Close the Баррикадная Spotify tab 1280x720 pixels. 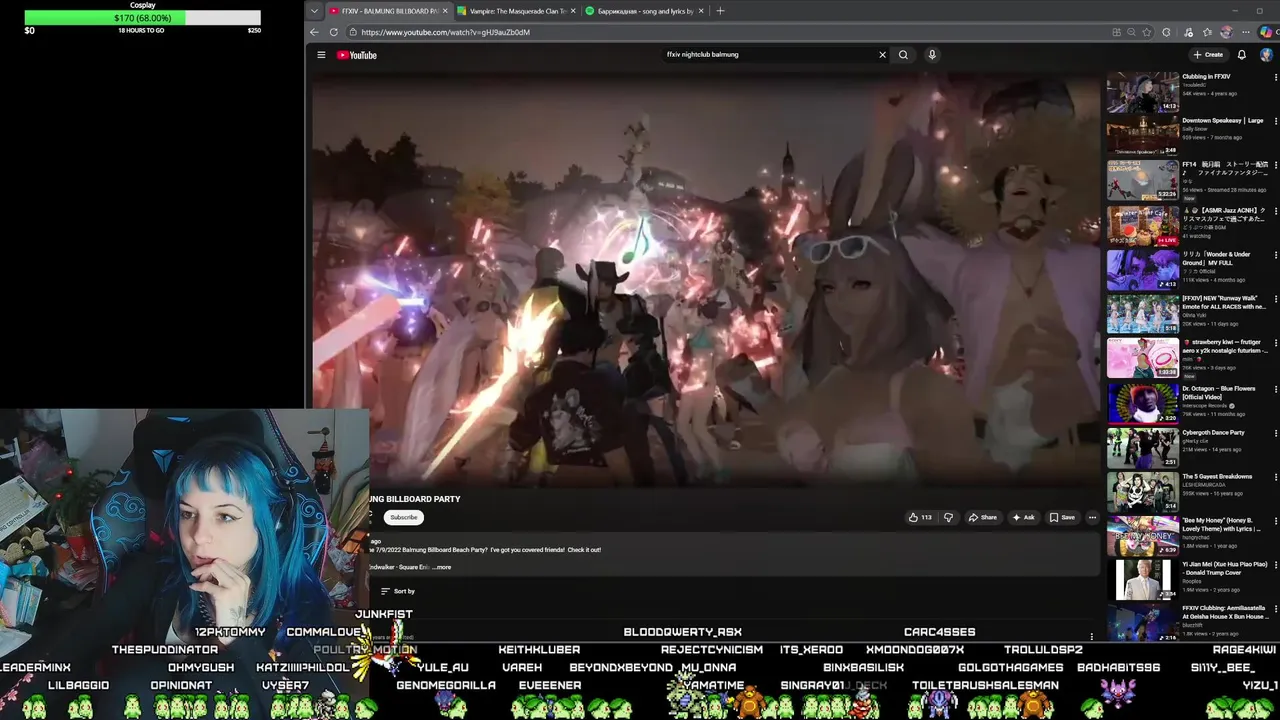click(701, 11)
